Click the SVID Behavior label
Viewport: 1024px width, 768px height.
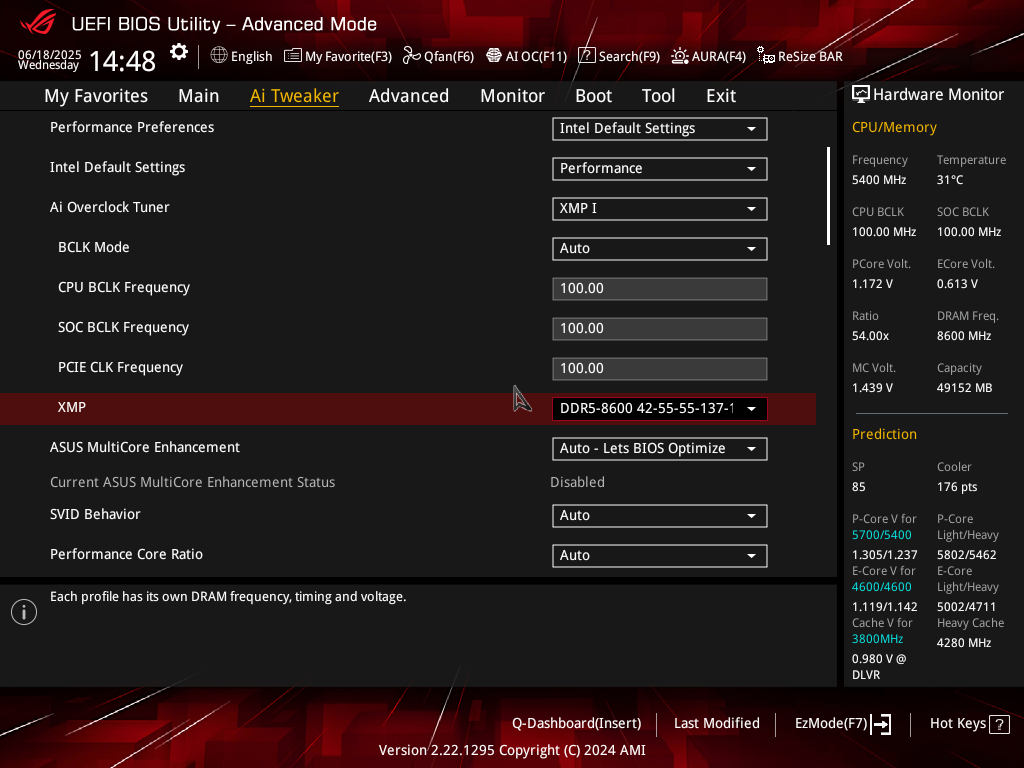(95, 515)
